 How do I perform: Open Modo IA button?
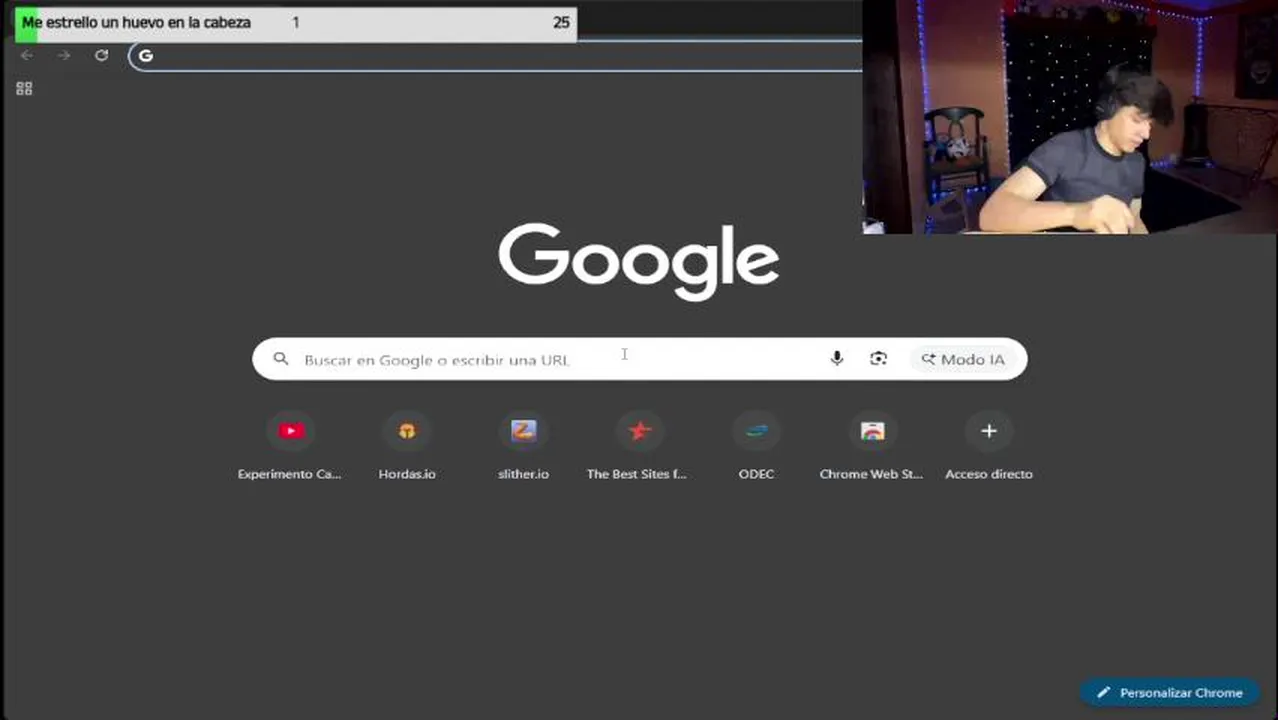[x=962, y=359]
